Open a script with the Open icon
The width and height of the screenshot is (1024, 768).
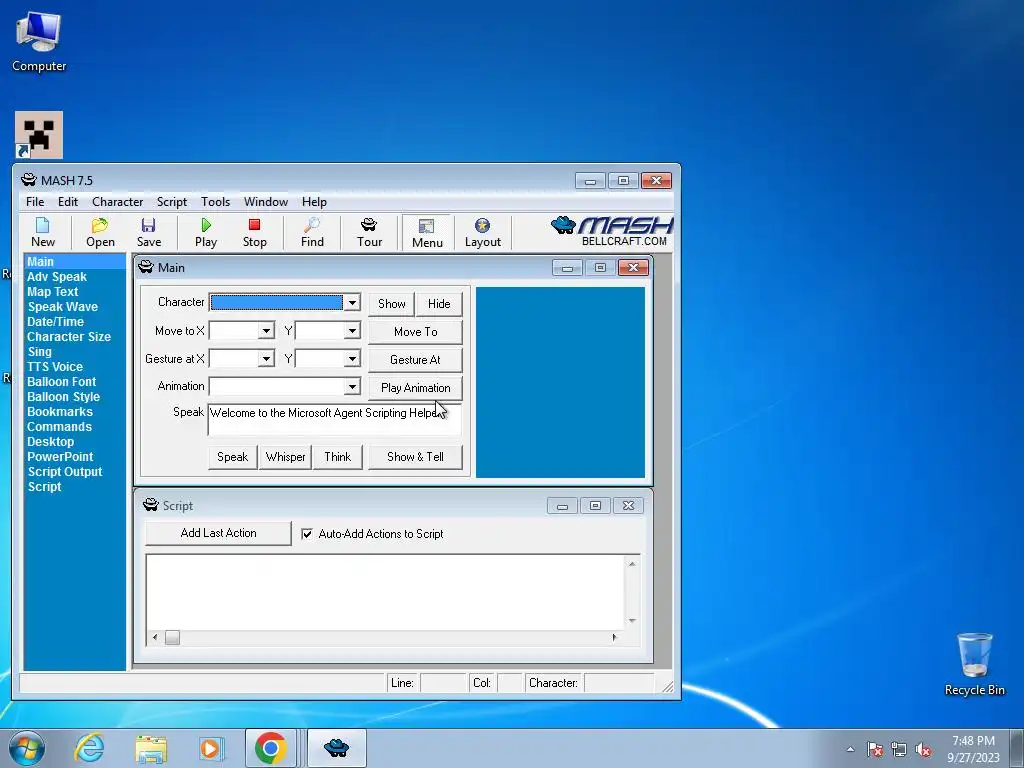click(x=100, y=232)
